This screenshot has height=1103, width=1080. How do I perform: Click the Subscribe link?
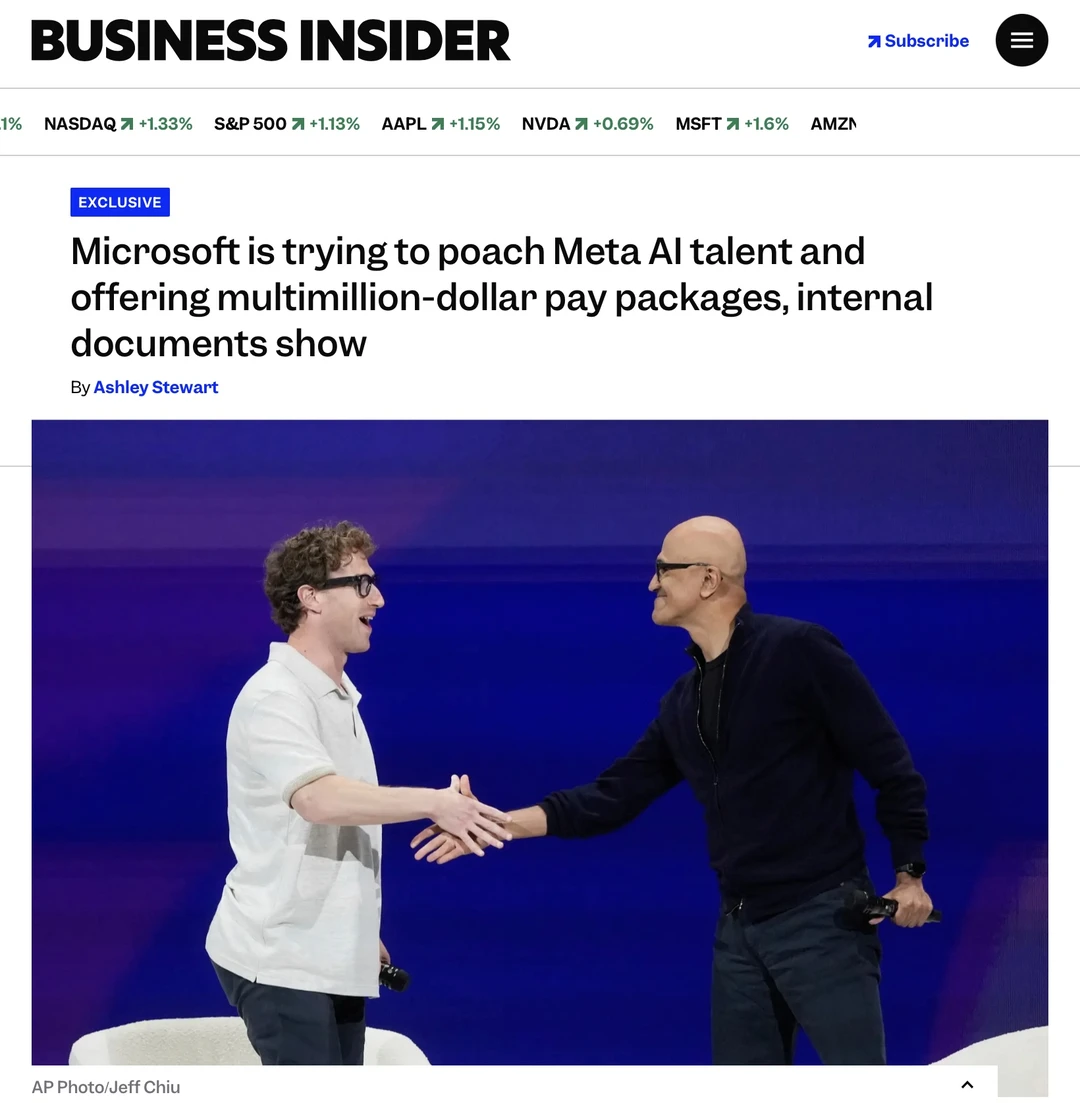tap(918, 41)
